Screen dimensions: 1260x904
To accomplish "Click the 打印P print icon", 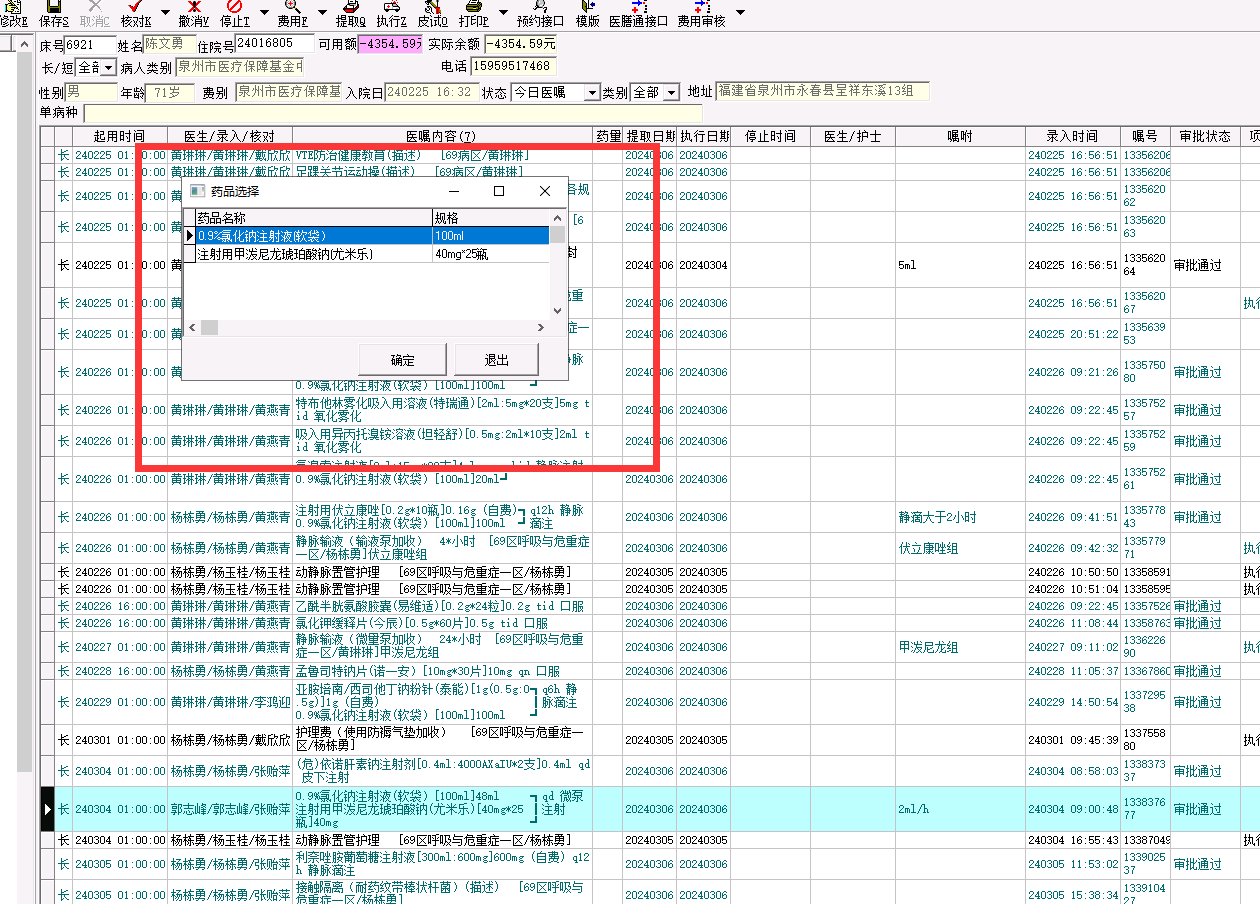I will [473, 13].
